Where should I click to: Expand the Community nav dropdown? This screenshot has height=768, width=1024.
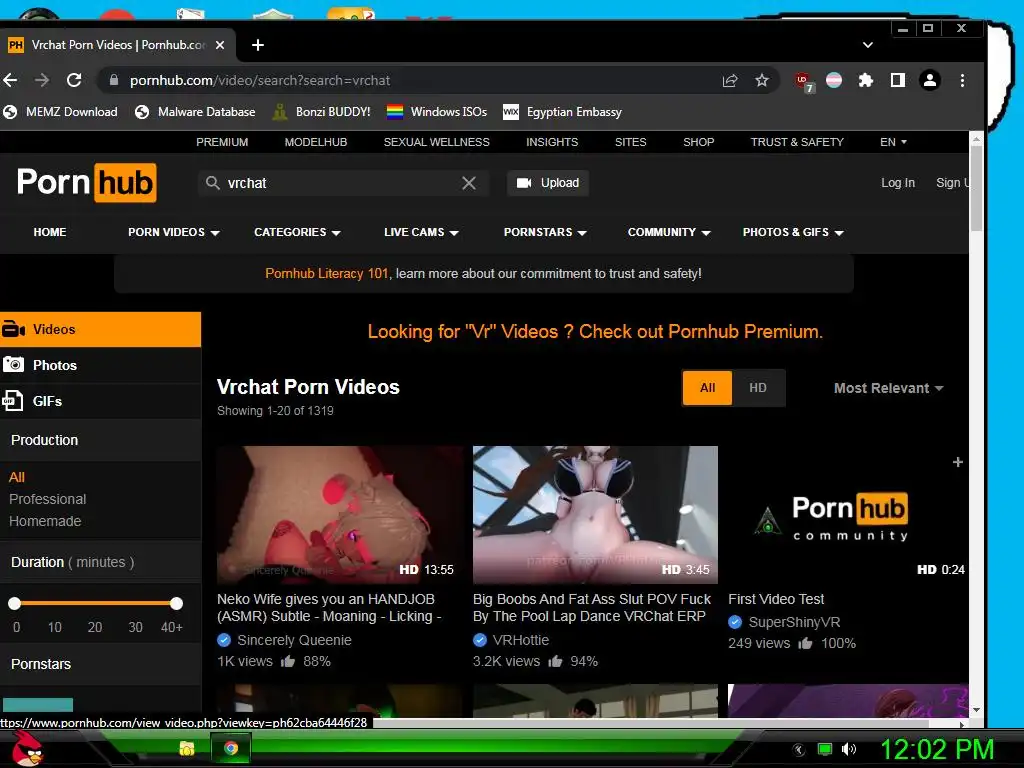coord(669,232)
